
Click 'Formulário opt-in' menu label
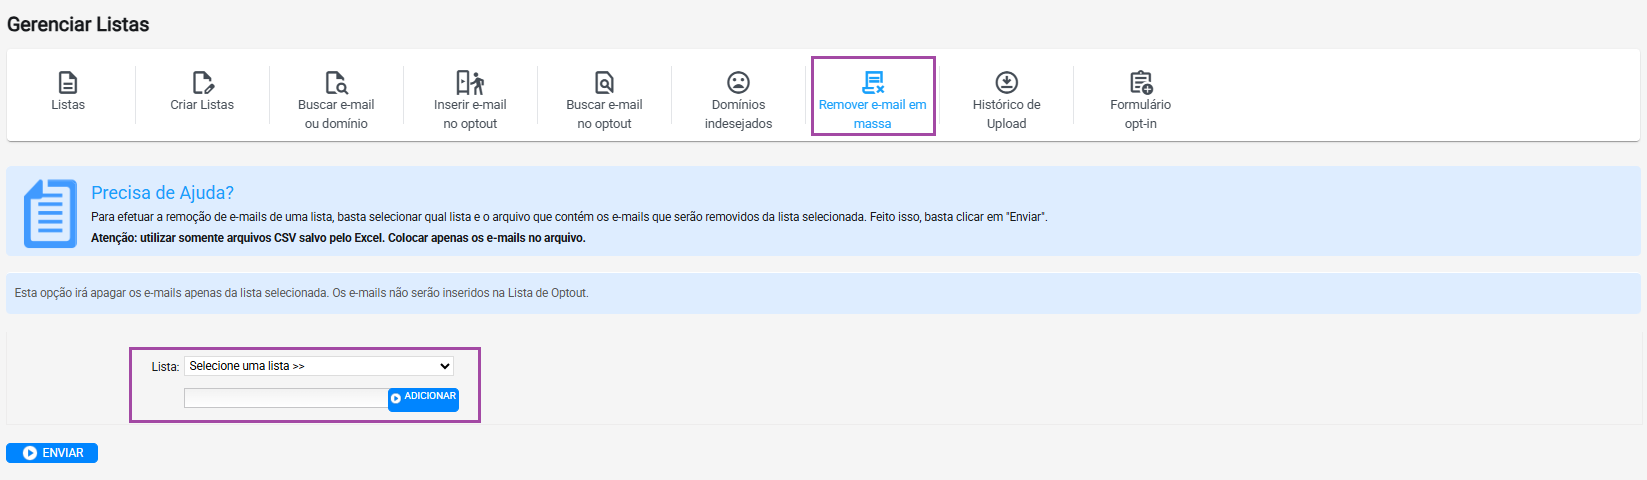click(x=1141, y=114)
